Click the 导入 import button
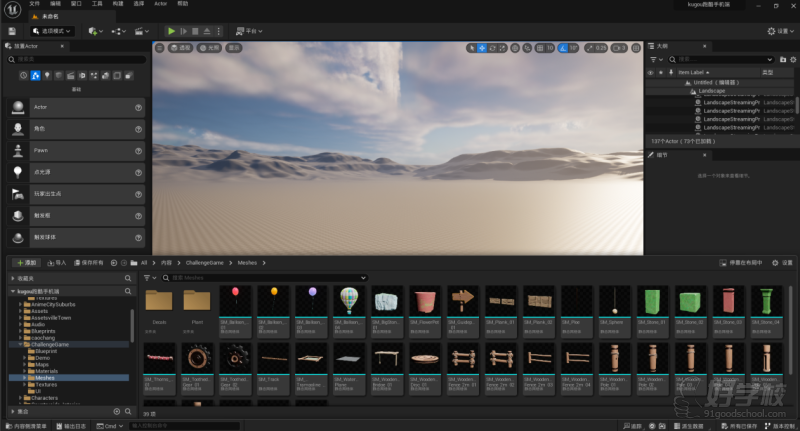 point(56,262)
